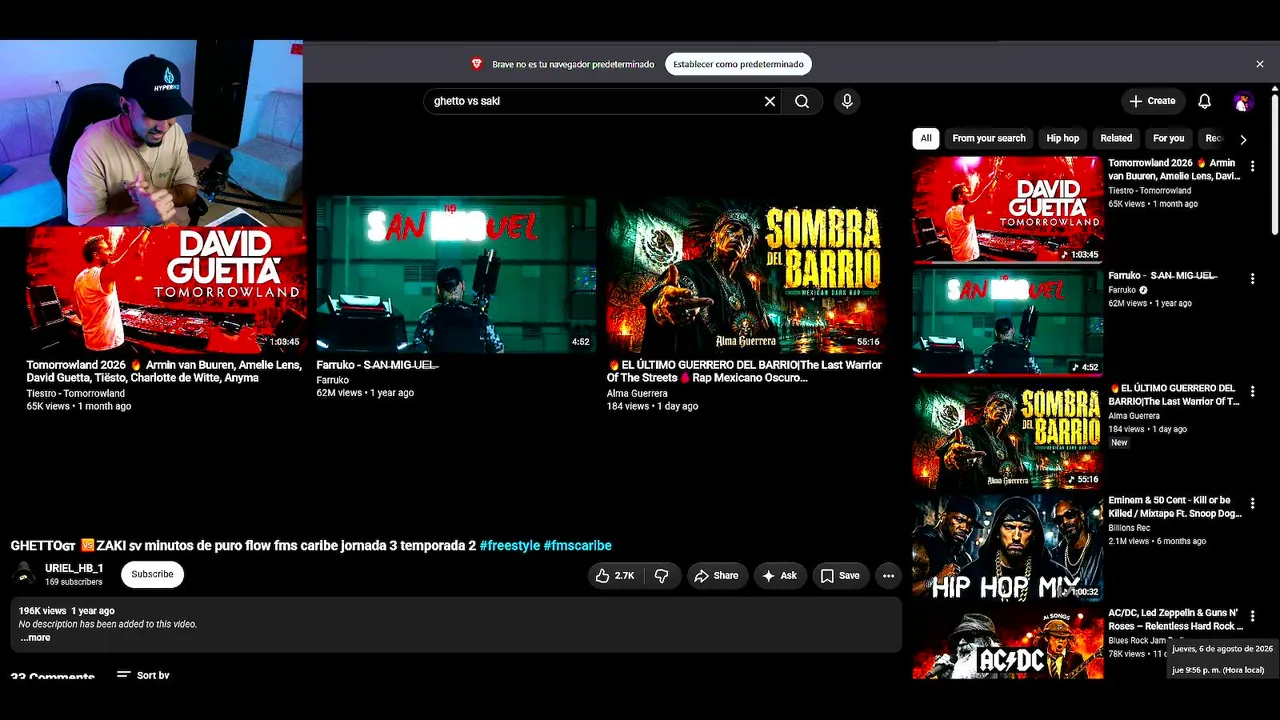Open more actions menu beside Save

[888, 575]
